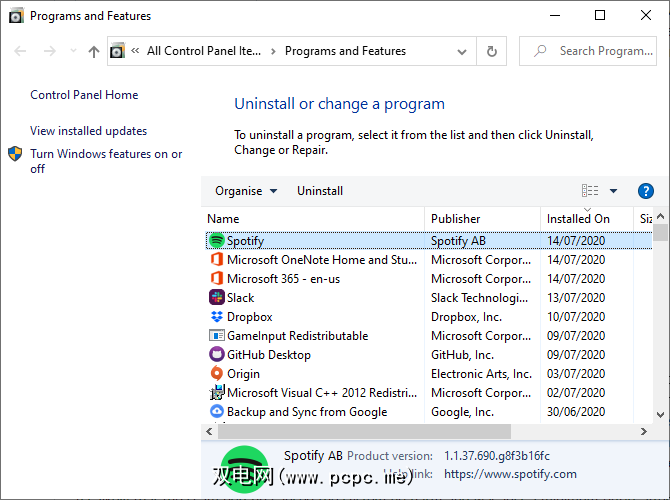The width and height of the screenshot is (670, 500).
Task: Click the GitHub Desktop icon
Action: point(217,354)
